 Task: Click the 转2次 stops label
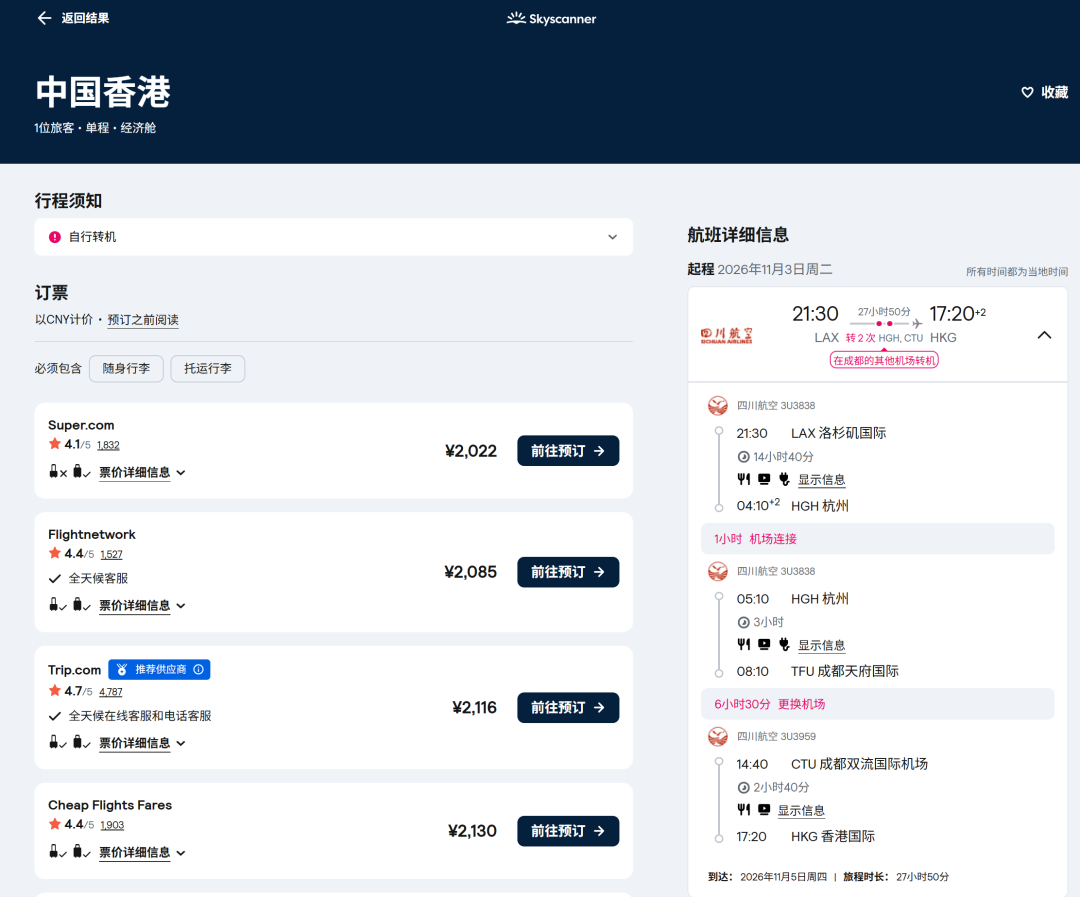tap(860, 338)
